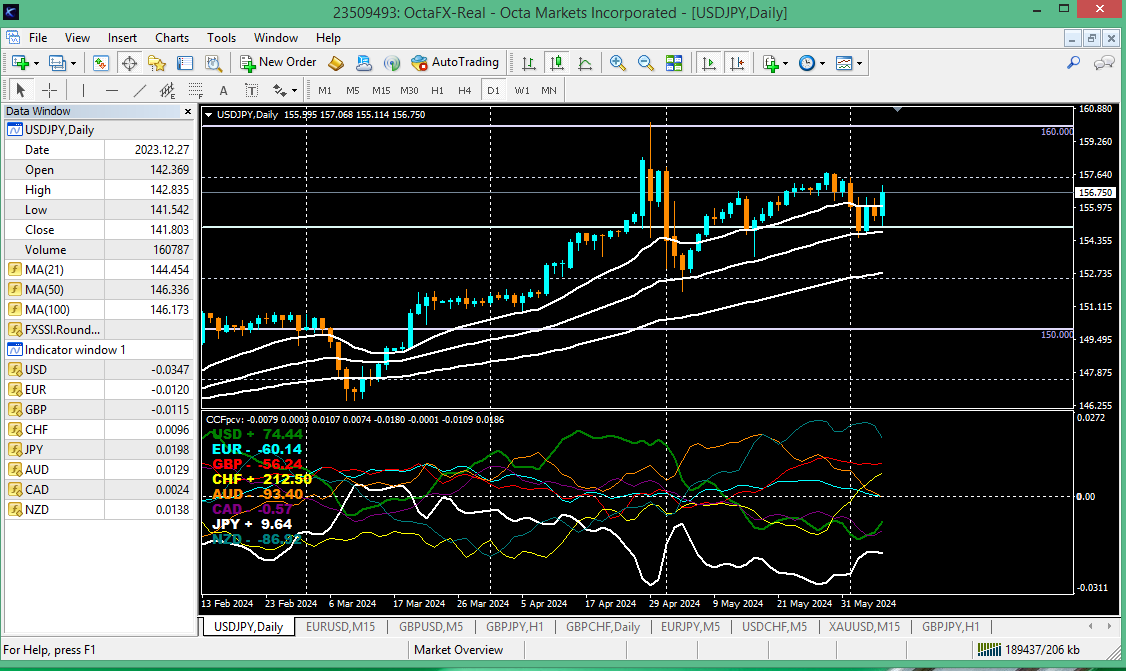Expand the arrows shapes dropdown
This screenshot has height=671, width=1126.
click(294, 91)
